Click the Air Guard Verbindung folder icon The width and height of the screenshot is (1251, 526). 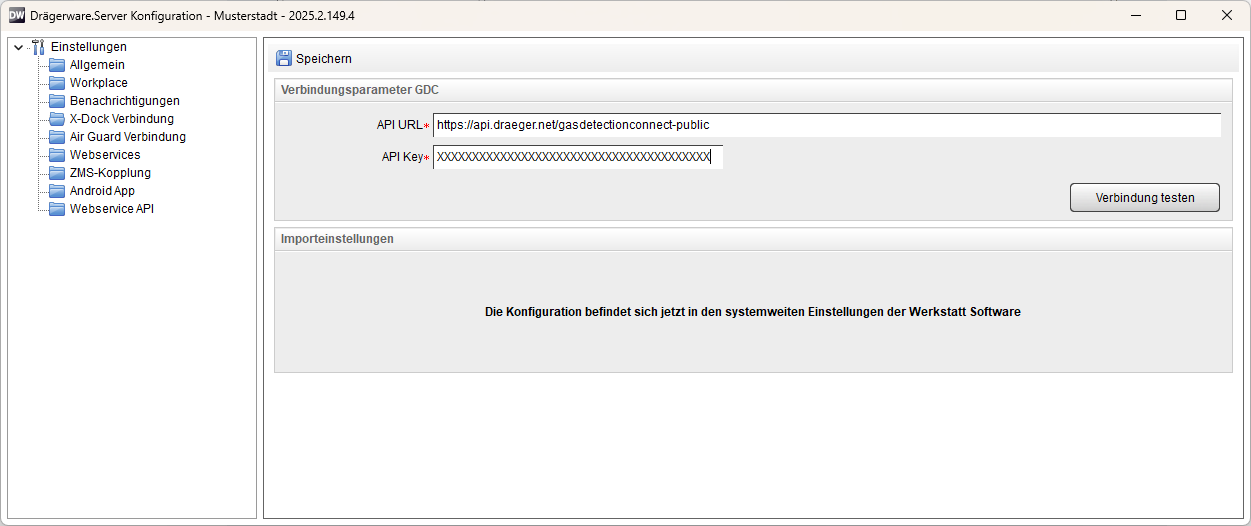click(x=57, y=137)
